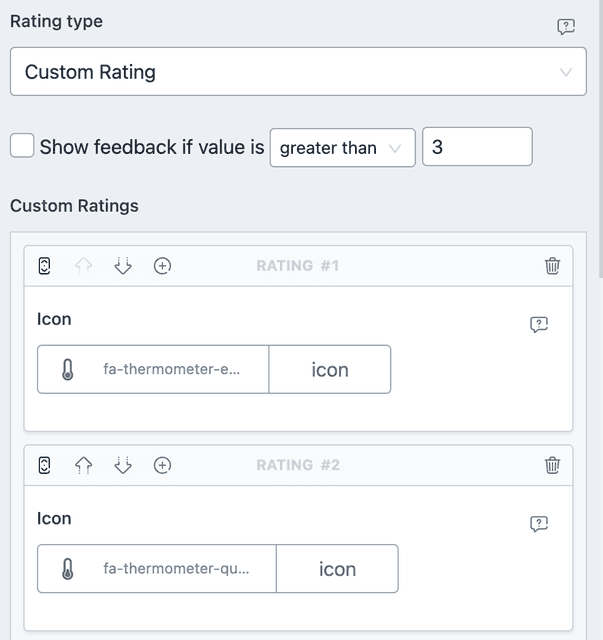Click the Custom Ratings section label

(74, 206)
